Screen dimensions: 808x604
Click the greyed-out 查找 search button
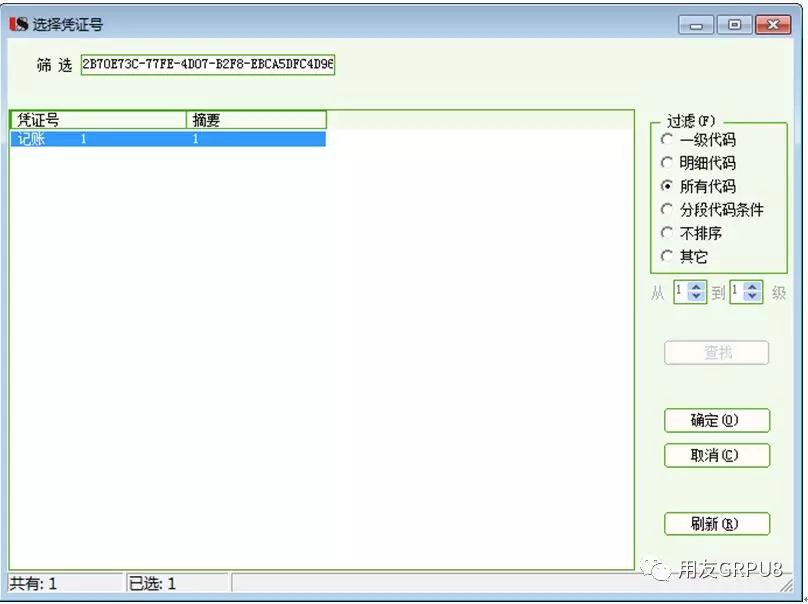pyautogui.click(x=717, y=353)
